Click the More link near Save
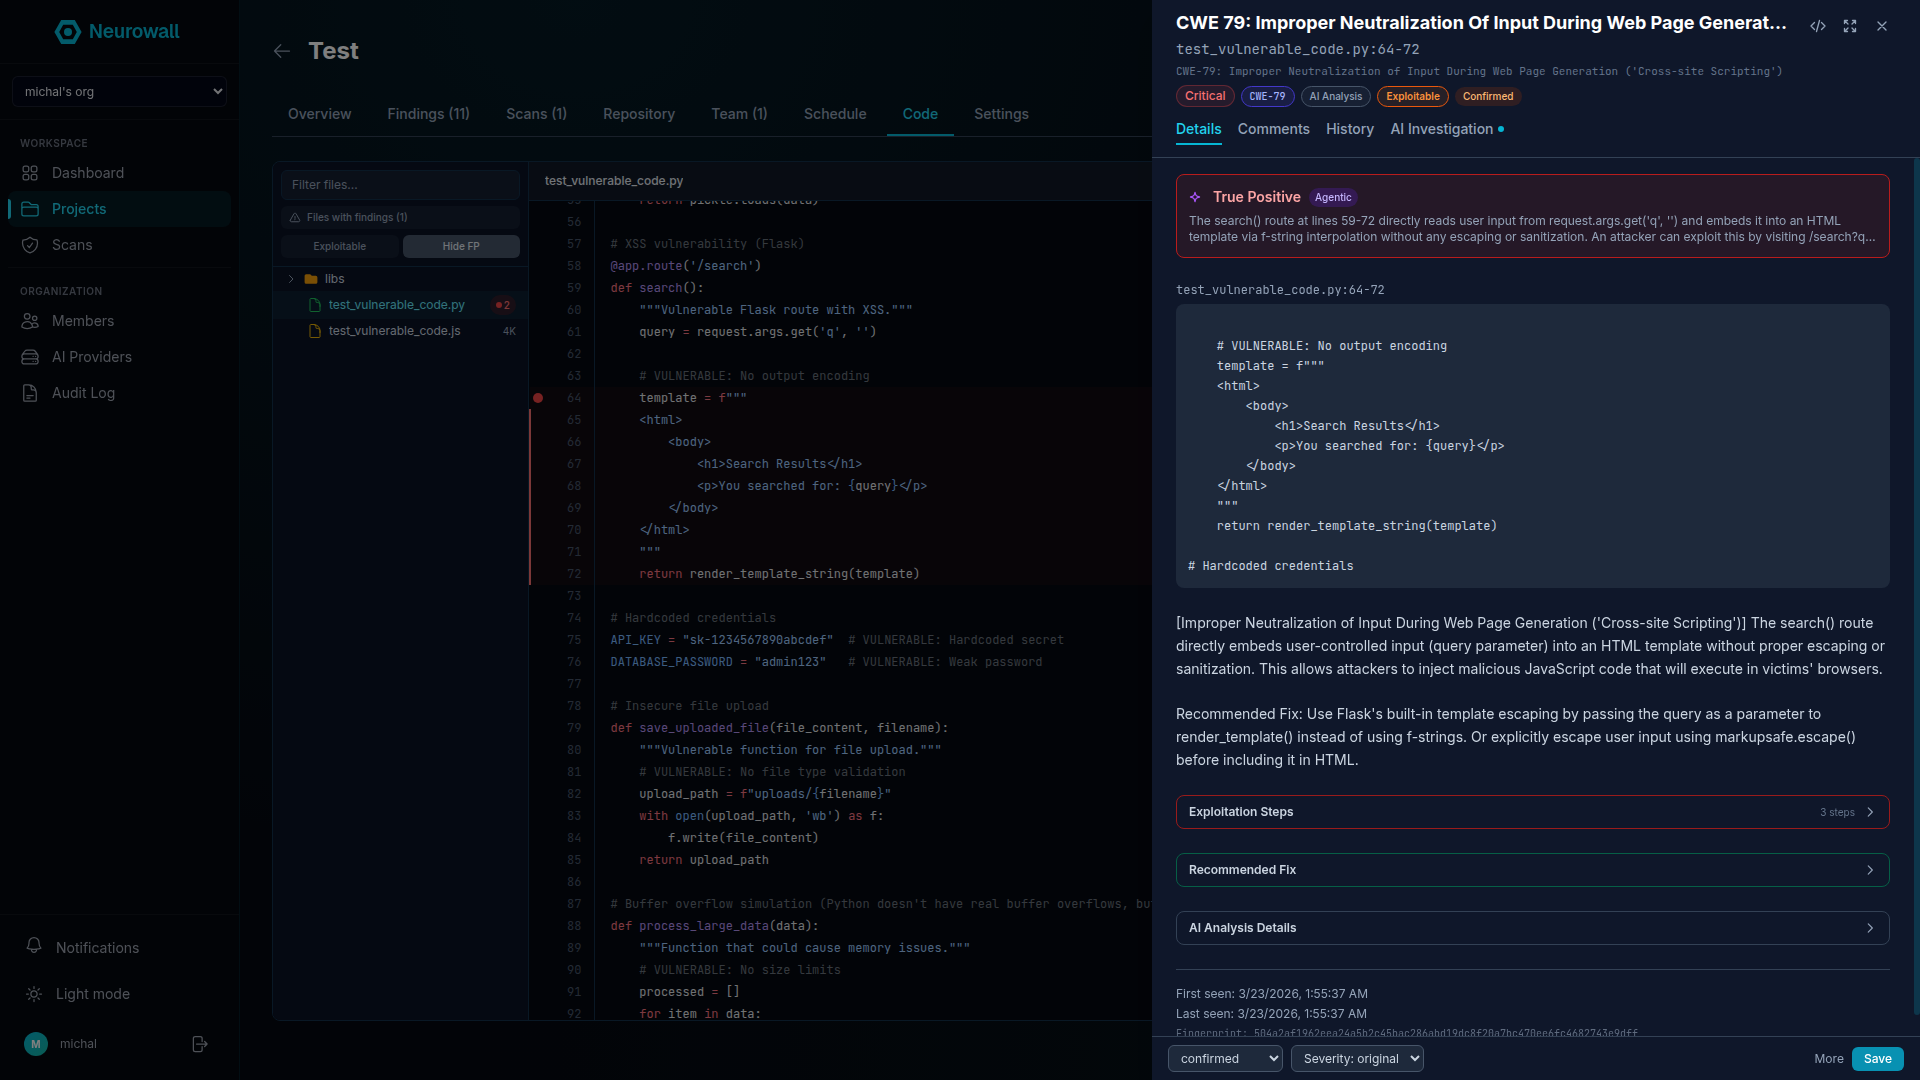This screenshot has width=1920, height=1080. [1829, 1058]
